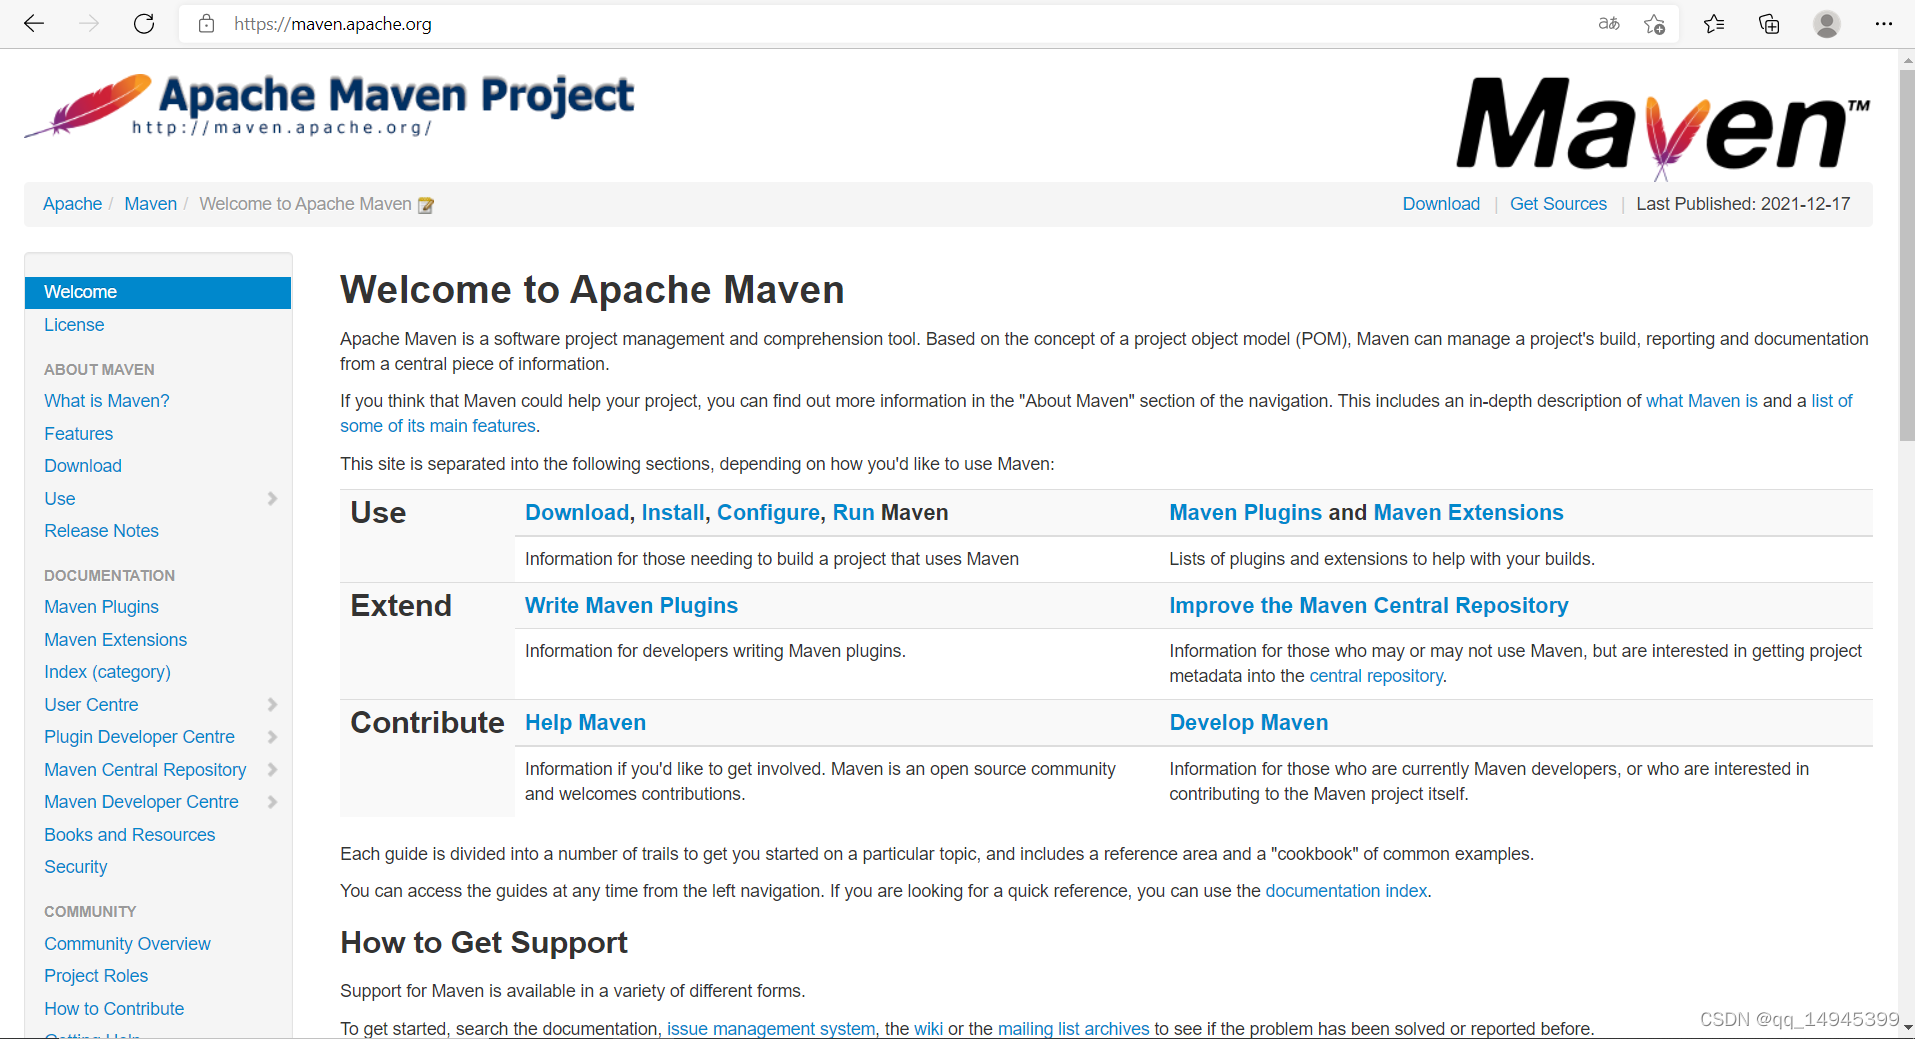Add this page to favorites star icon
This screenshot has height=1039, width=1915.
(1655, 24)
